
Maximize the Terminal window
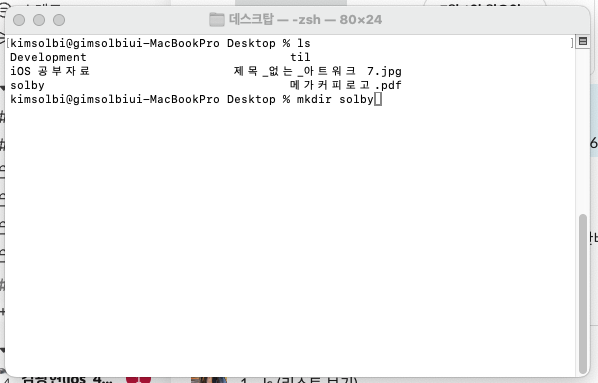click(x=59, y=20)
